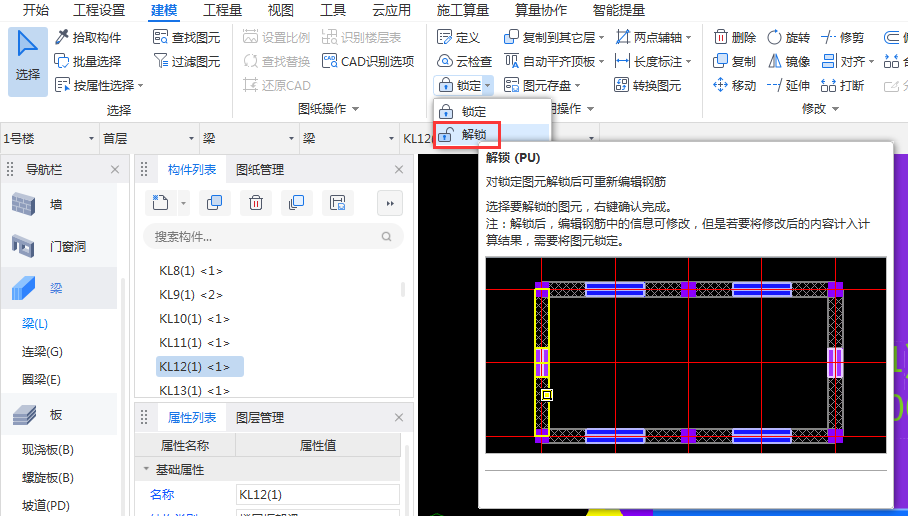Image resolution: width=908 pixels, height=516 pixels.
Task: Select 现浇板(B) in navigation
Action: pos(47,449)
